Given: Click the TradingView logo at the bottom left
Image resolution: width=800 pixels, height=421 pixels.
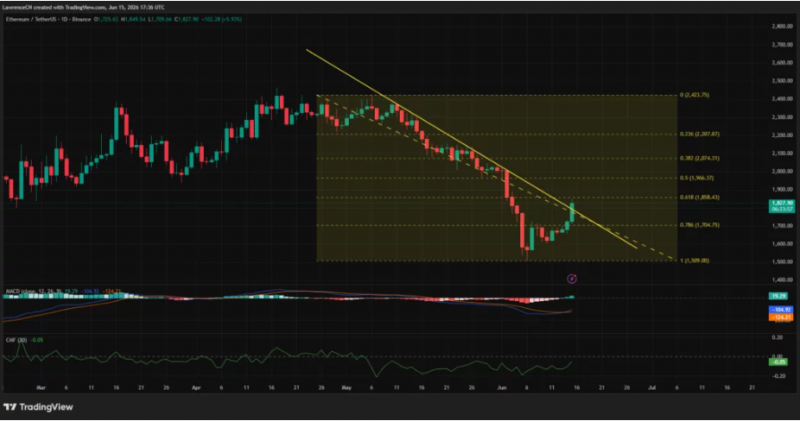Looking at the screenshot, I should click(x=38, y=407).
